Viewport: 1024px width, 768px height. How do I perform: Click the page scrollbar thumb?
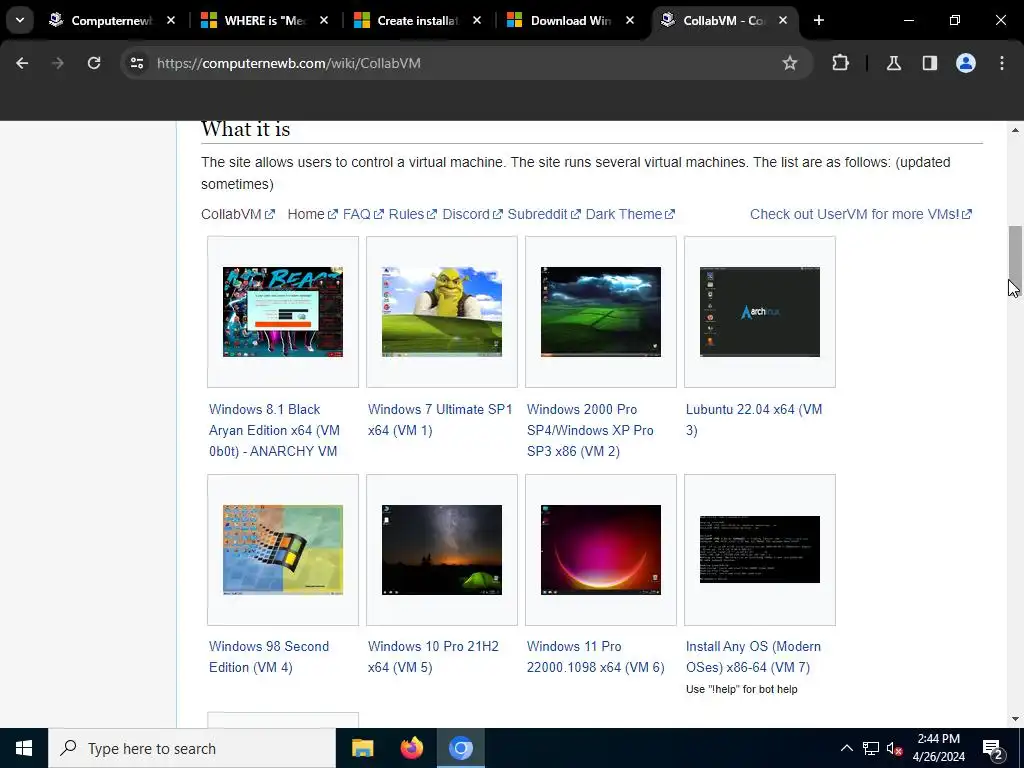pyautogui.click(x=1014, y=259)
